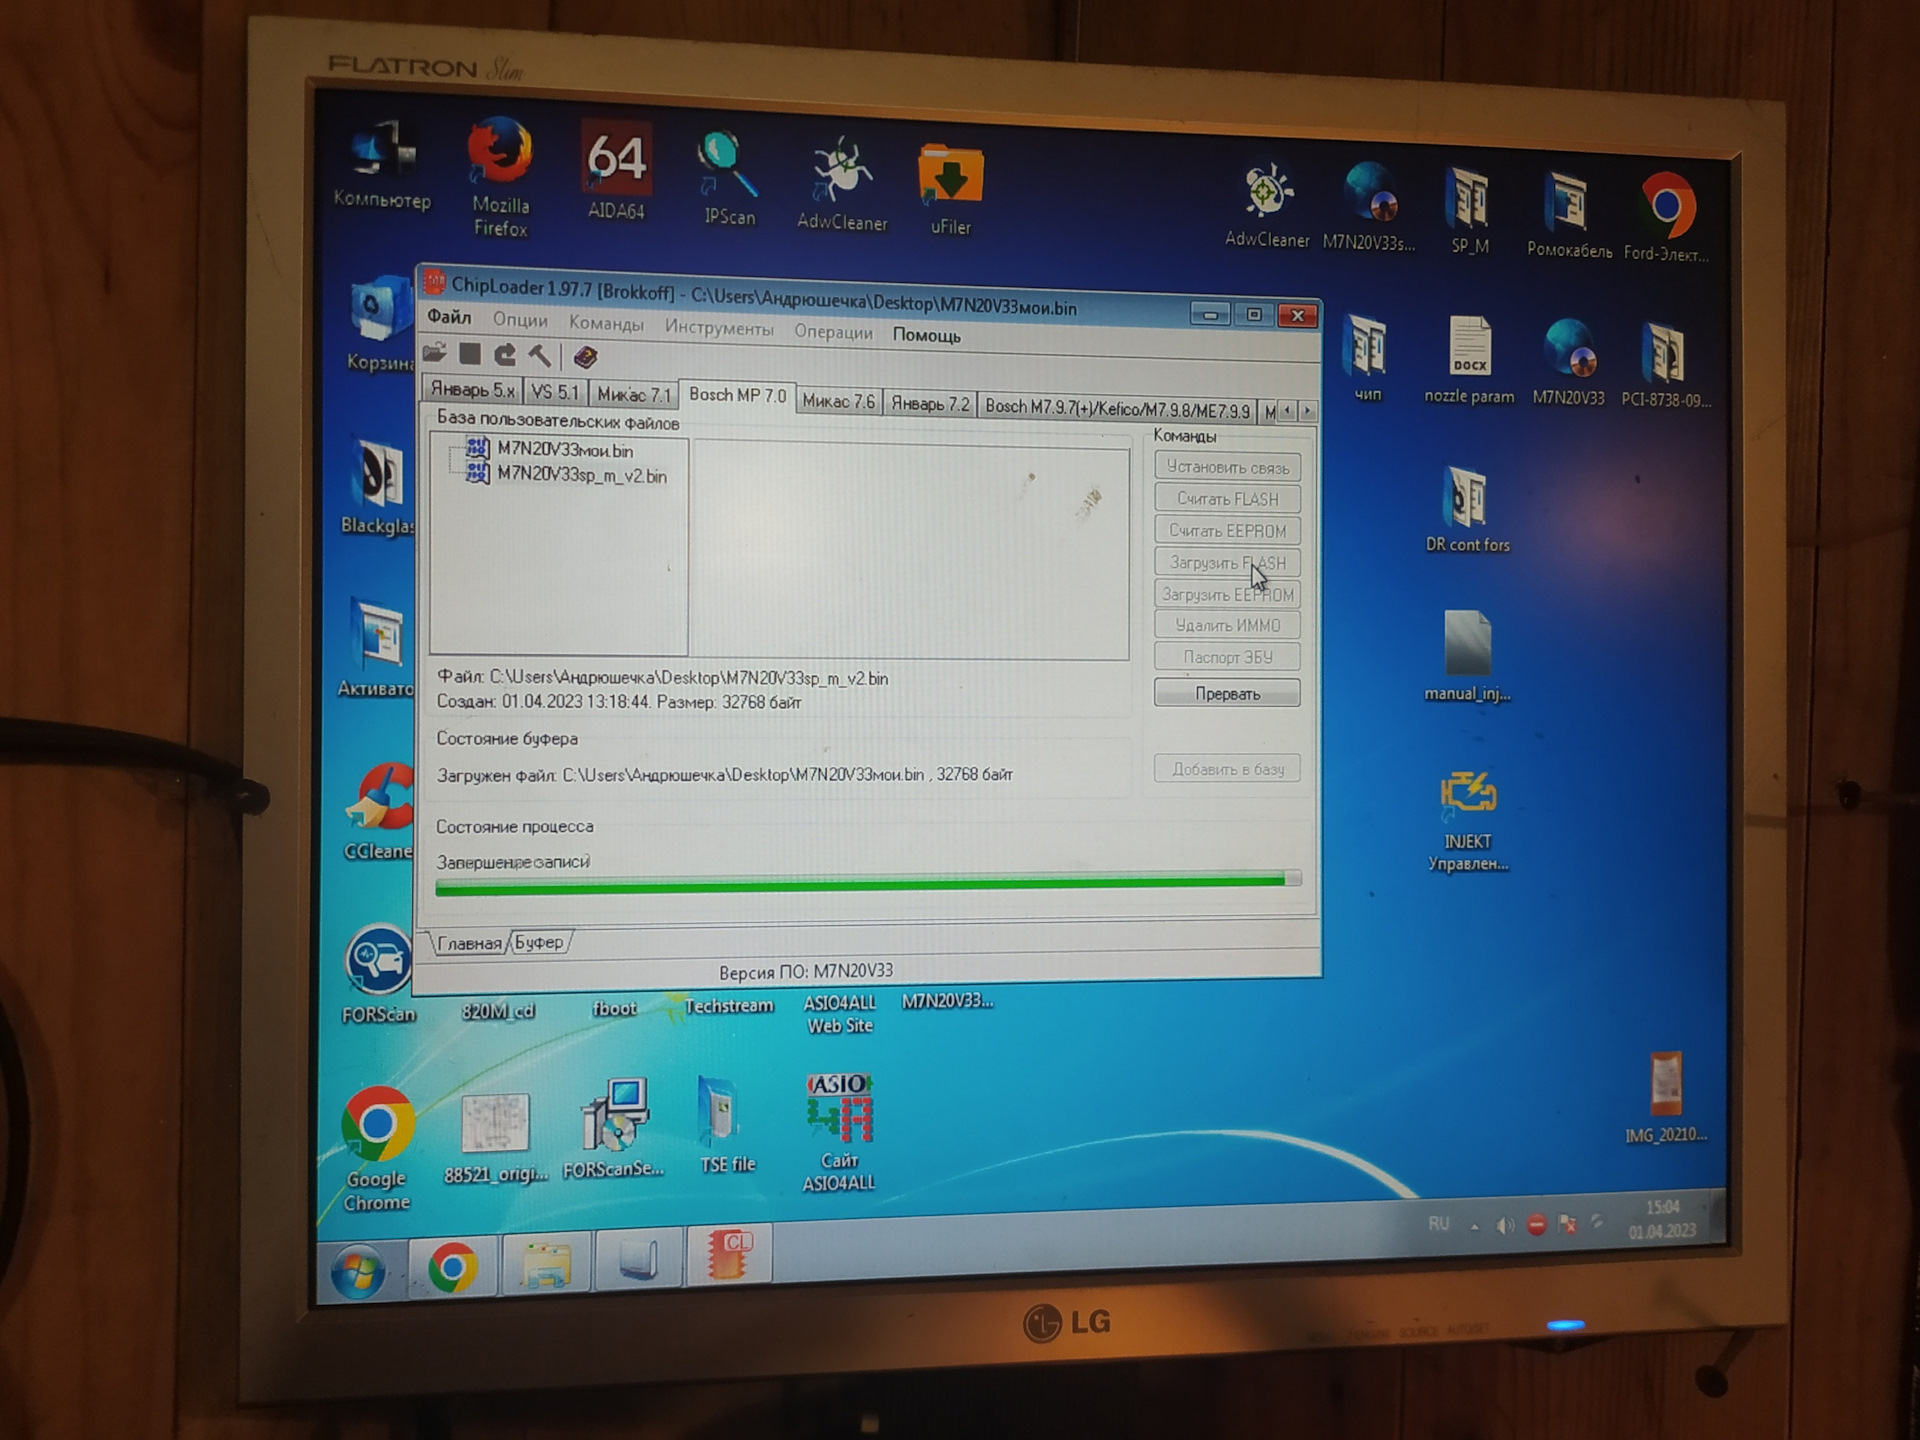
Task: Open the Файл menu
Action: coord(449,318)
